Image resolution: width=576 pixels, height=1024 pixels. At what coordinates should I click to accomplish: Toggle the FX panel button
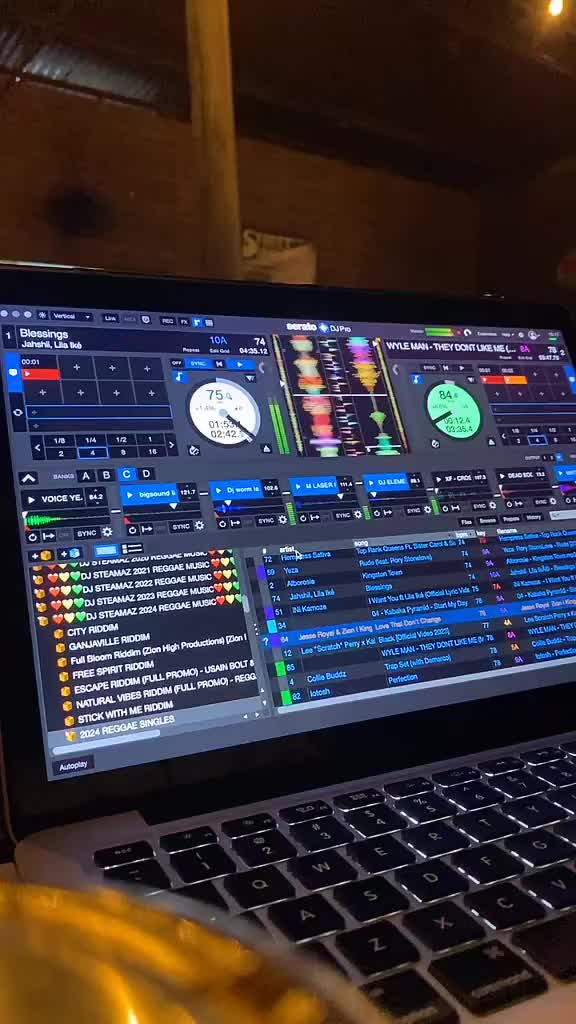click(x=184, y=321)
